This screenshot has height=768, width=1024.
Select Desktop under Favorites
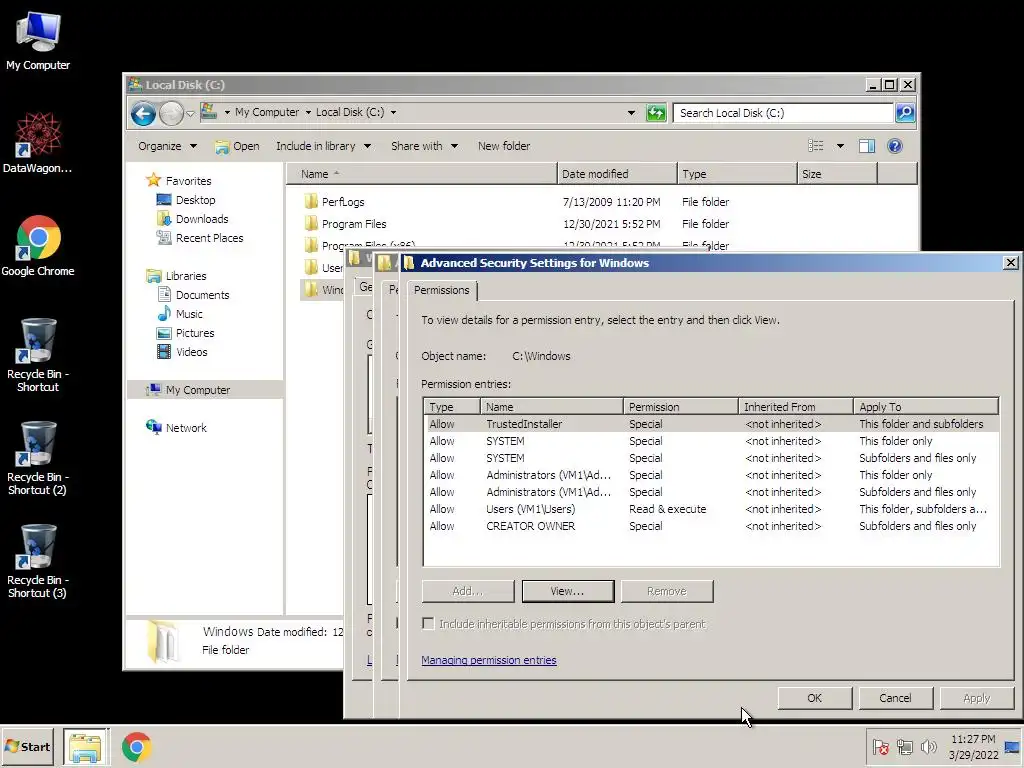(x=186, y=200)
